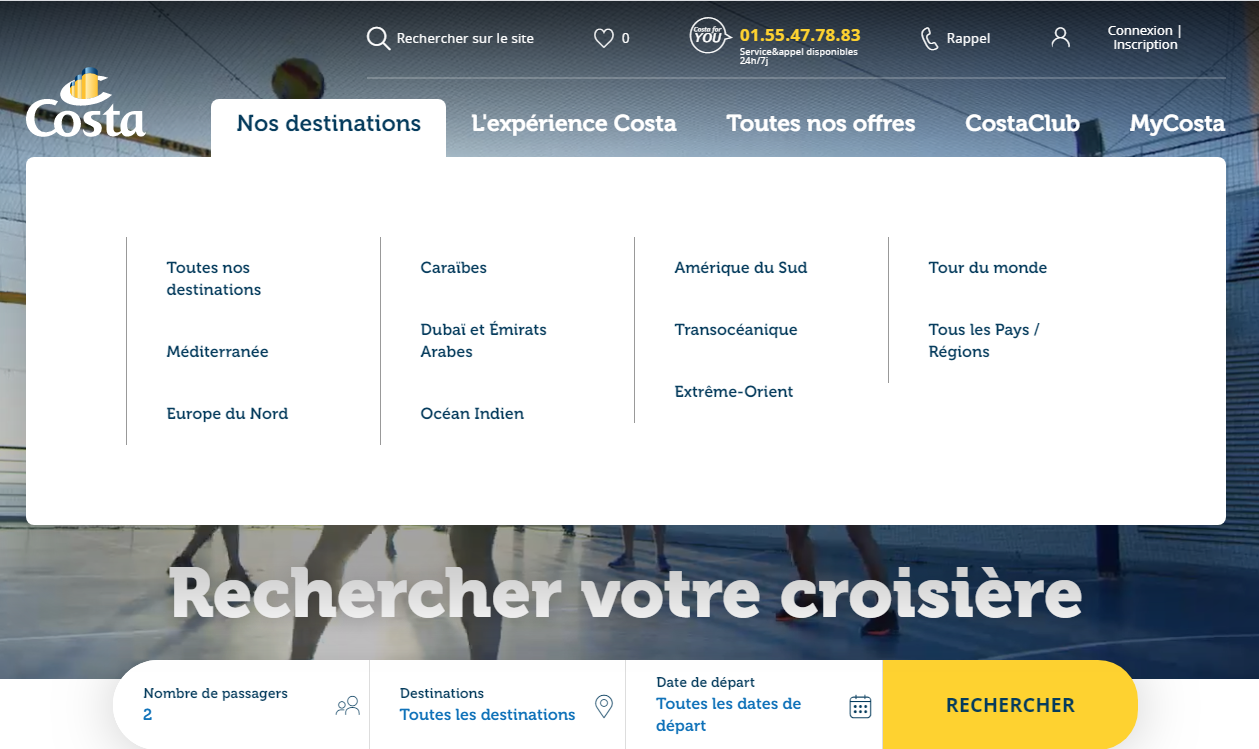1259x749 pixels.
Task: Click the location pin icon next to Destinations
Action: (x=604, y=705)
